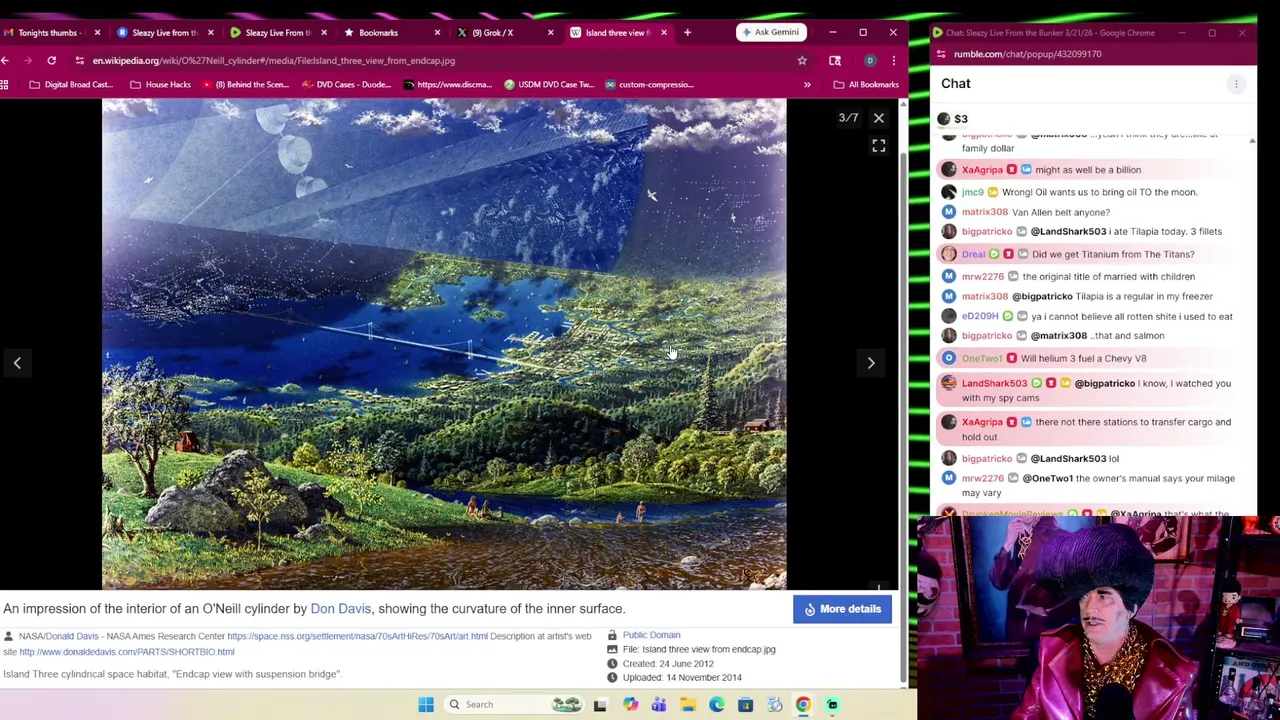The image size is (1280, 720).
Task: Click the Ask Gemini button
Action: [771, 32]
